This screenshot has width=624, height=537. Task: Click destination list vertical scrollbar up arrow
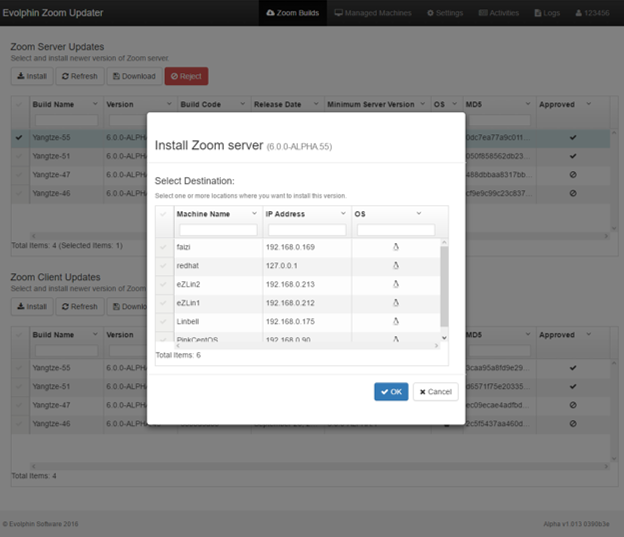tap(445, 242)
